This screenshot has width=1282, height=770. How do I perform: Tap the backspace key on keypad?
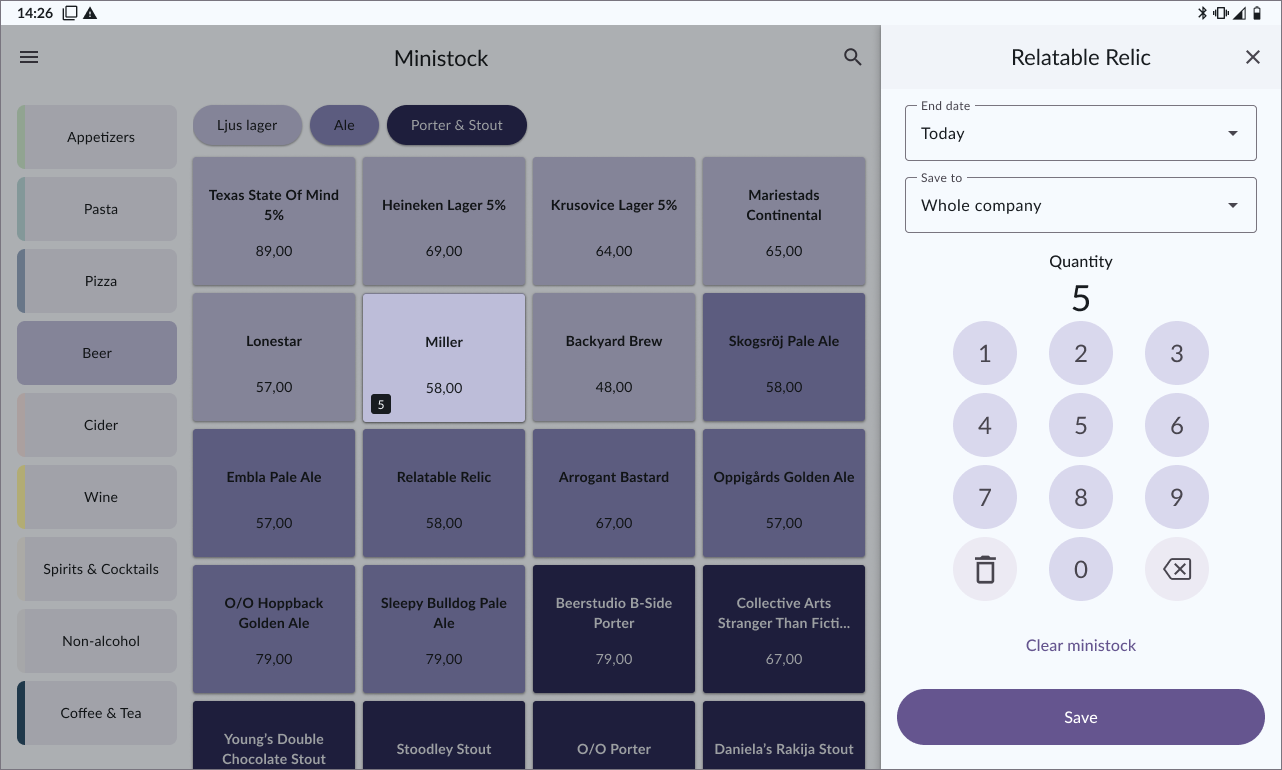point(1177,569)
